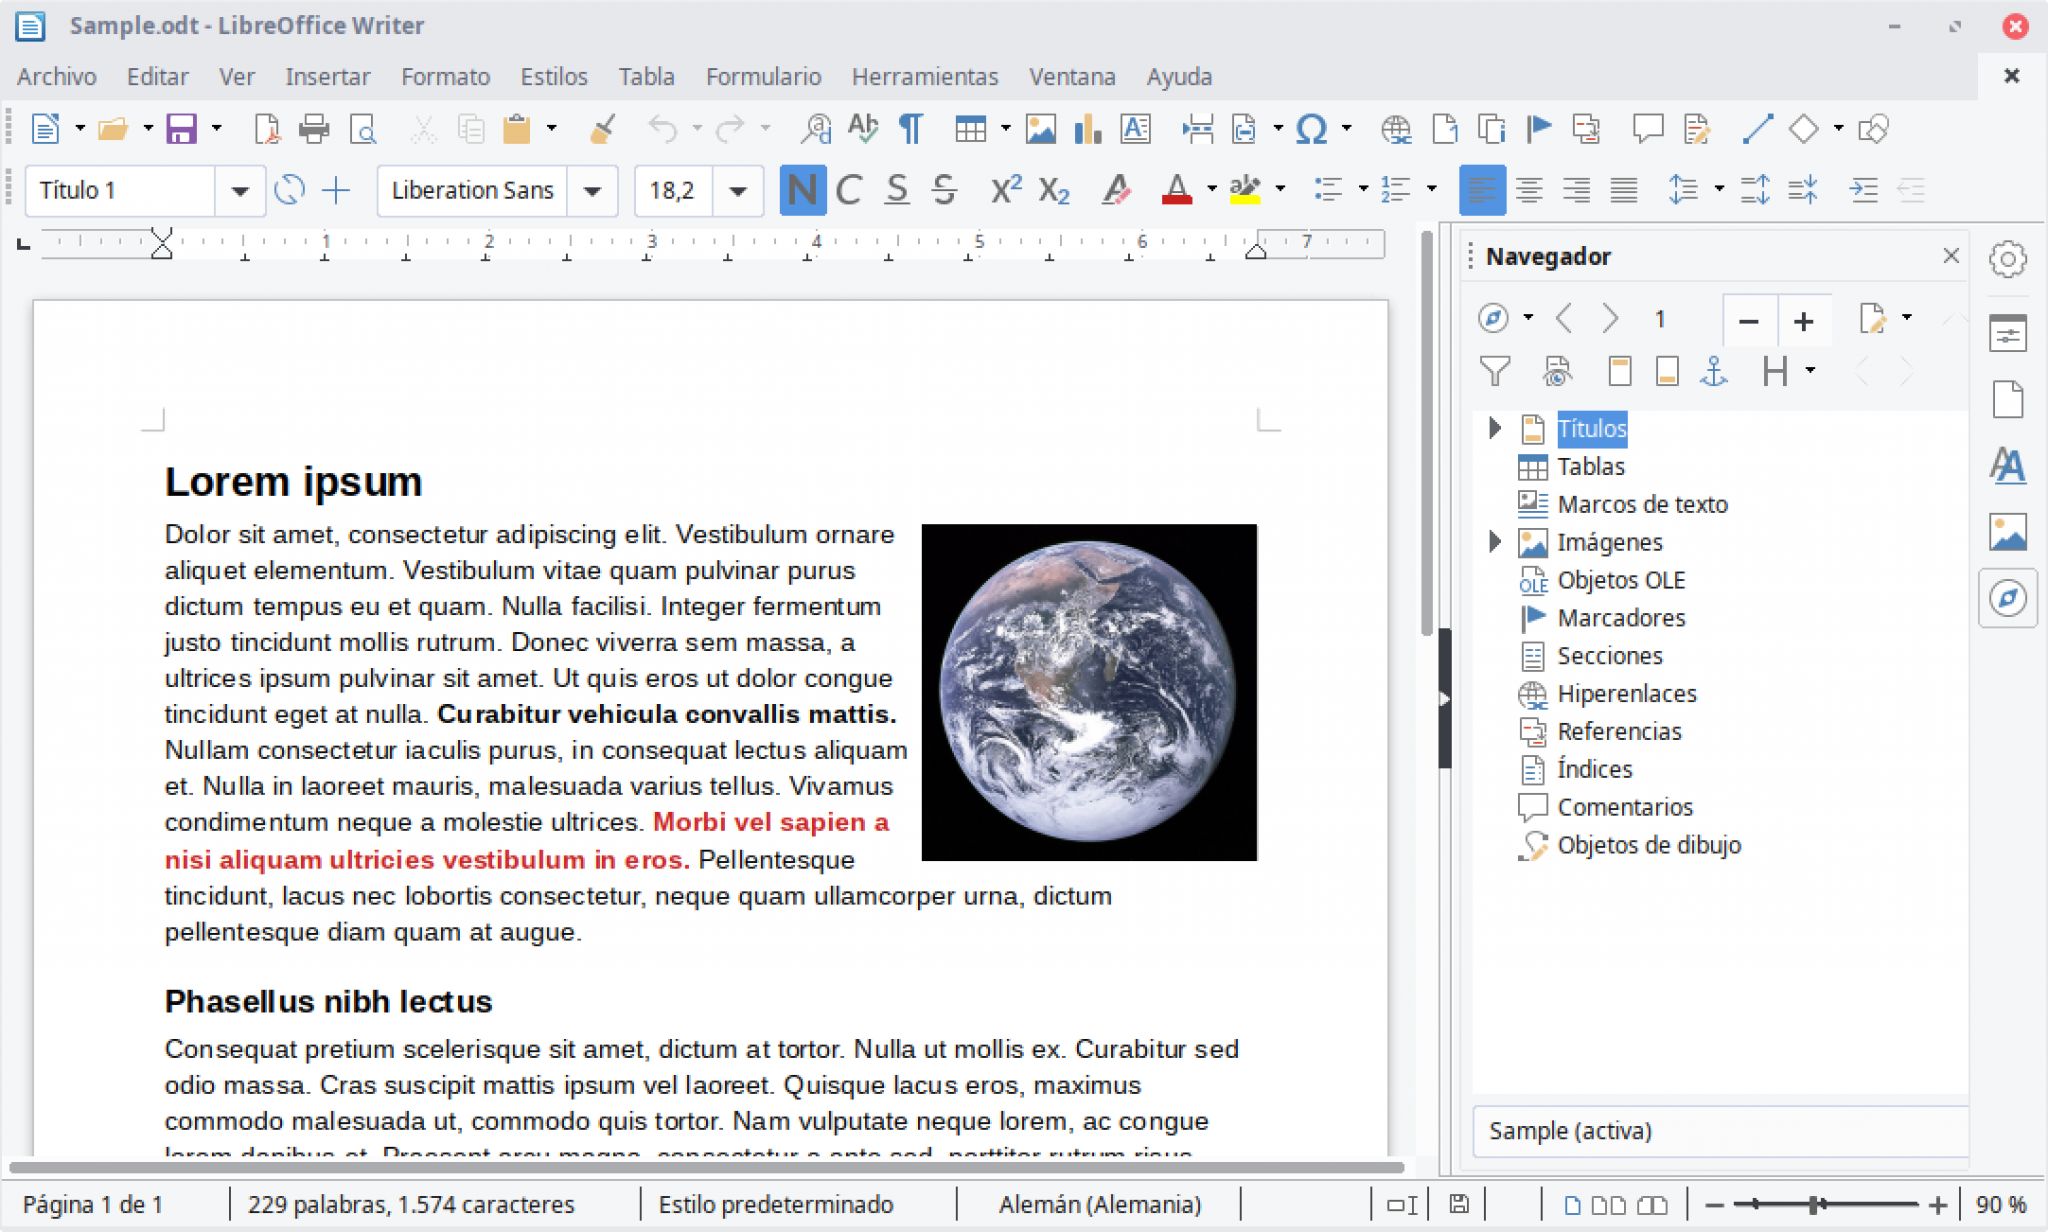Open the Herramientas menu
Viewport: 2048px width, 1232px height.
pyautogui.click(x=924, y=76)
